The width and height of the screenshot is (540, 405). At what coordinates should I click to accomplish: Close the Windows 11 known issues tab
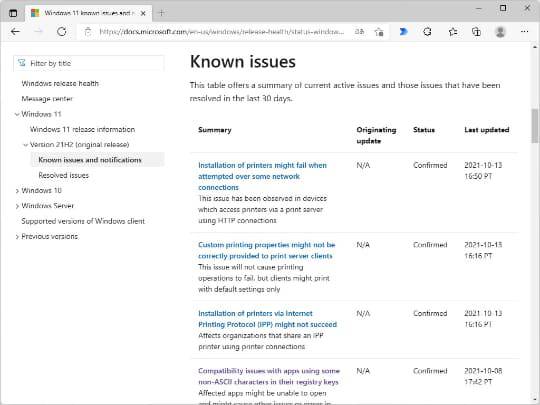143,13
